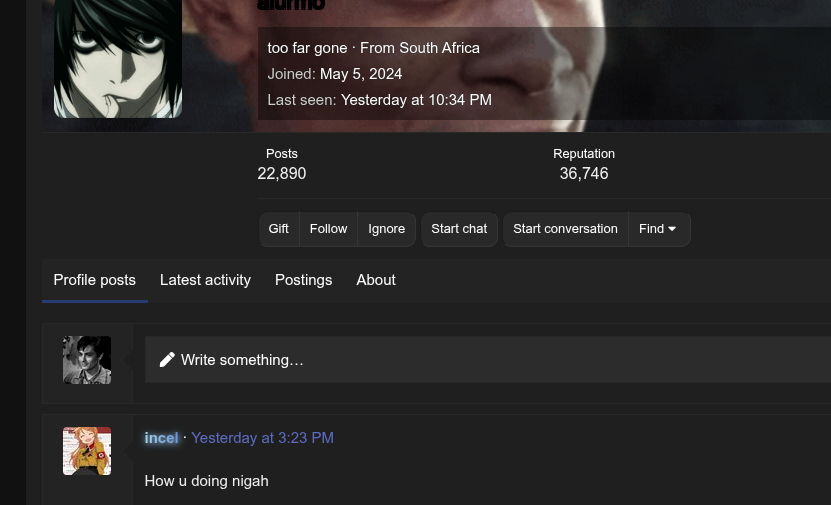
Task: Open the 22,890 posts count link
Action: [x=282, y=174]
